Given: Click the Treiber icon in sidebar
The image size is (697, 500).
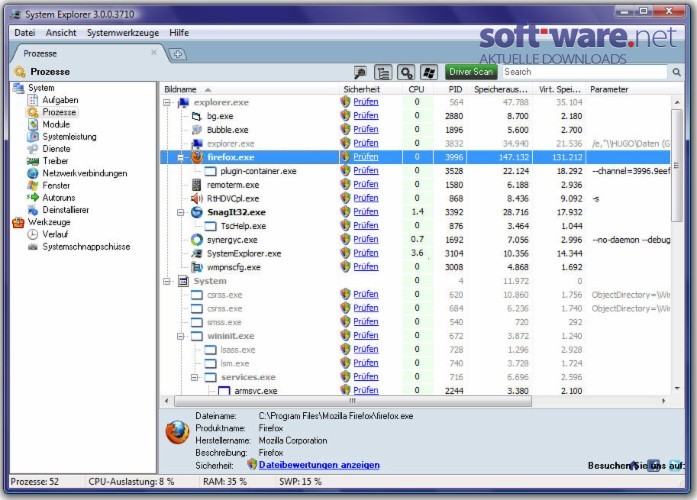Looking at the screenshot, I should (x=33, y=161).
